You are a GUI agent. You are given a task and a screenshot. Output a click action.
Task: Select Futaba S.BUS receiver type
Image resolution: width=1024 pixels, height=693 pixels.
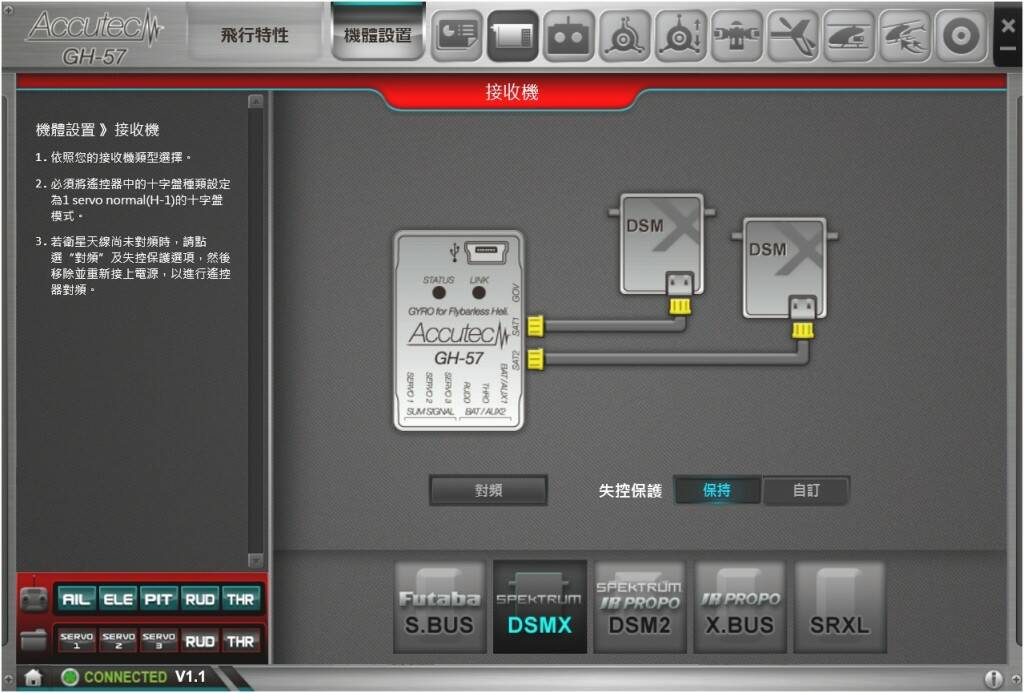click(440, 607)
